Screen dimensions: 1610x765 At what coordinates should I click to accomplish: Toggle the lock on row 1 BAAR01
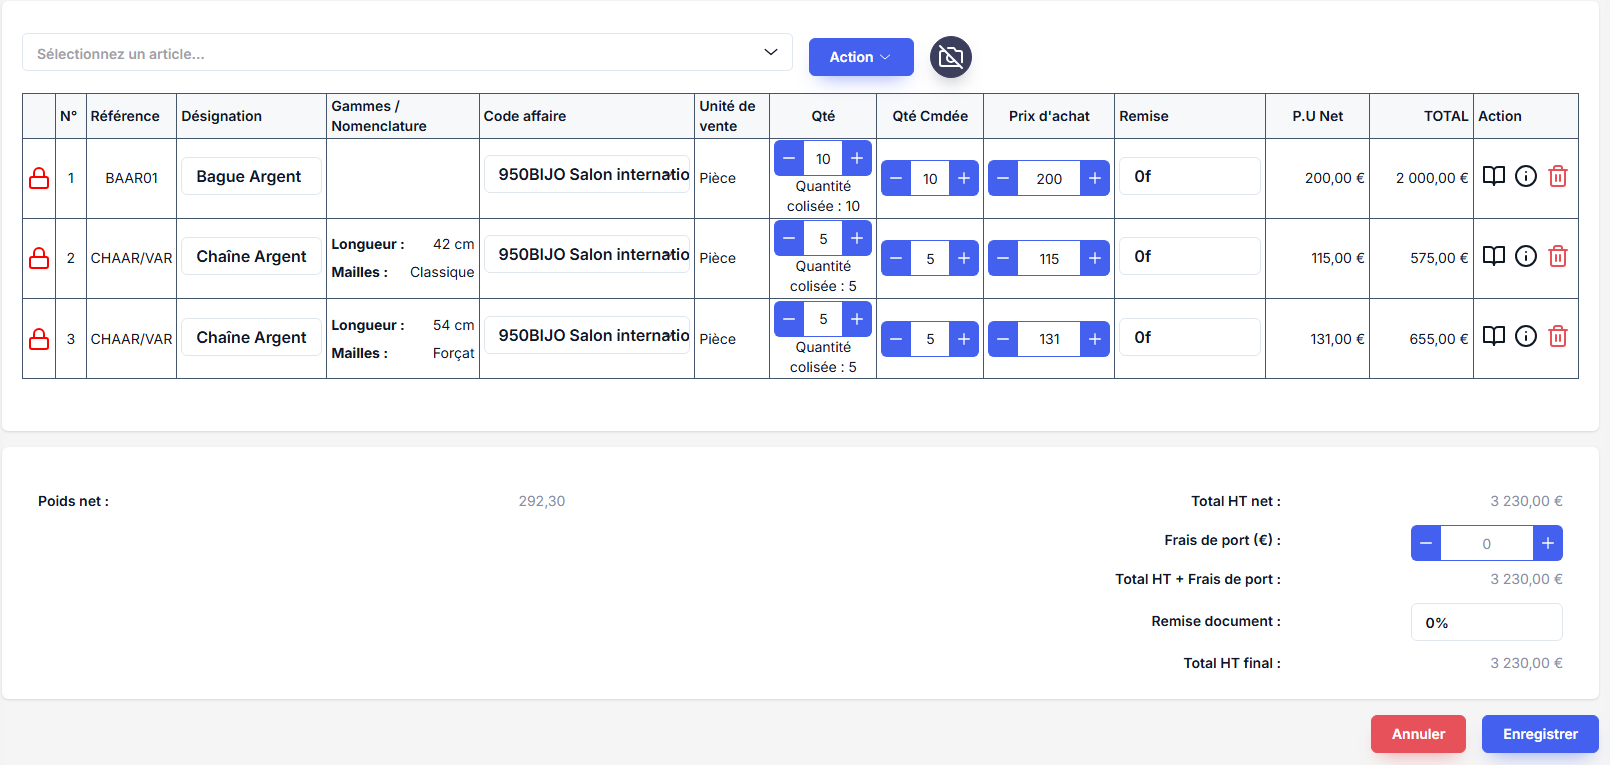click(x=39, y=178)
